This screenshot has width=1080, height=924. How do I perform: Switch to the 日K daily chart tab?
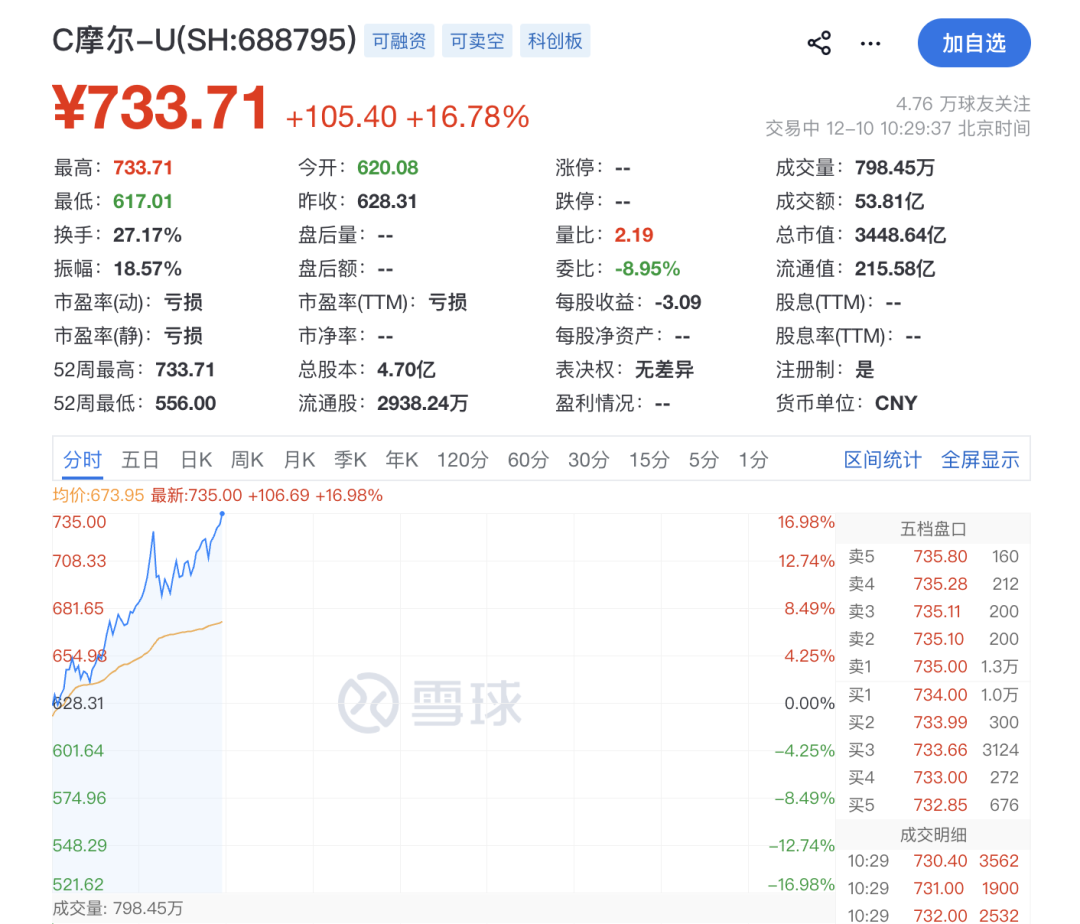[195, 459]
